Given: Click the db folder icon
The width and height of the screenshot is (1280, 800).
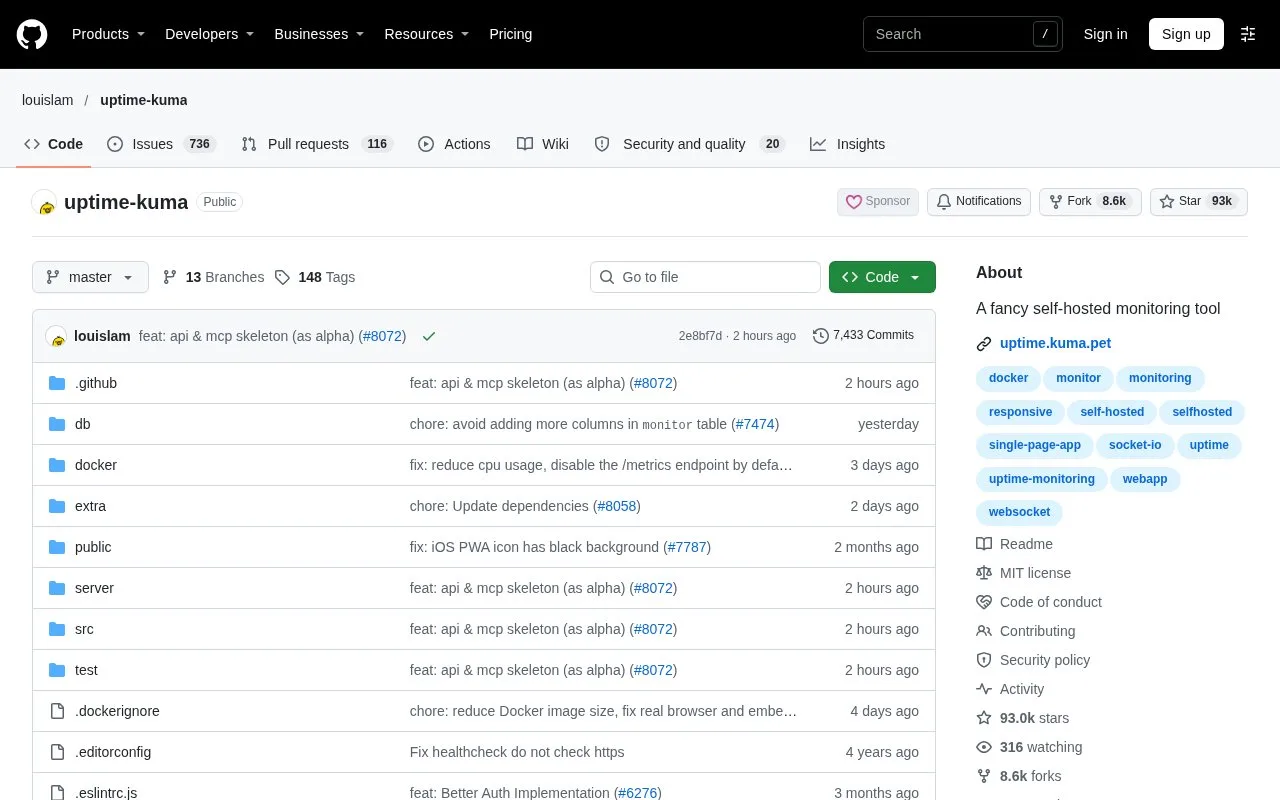Looking at the screenshot, I should tap(57, 424).
